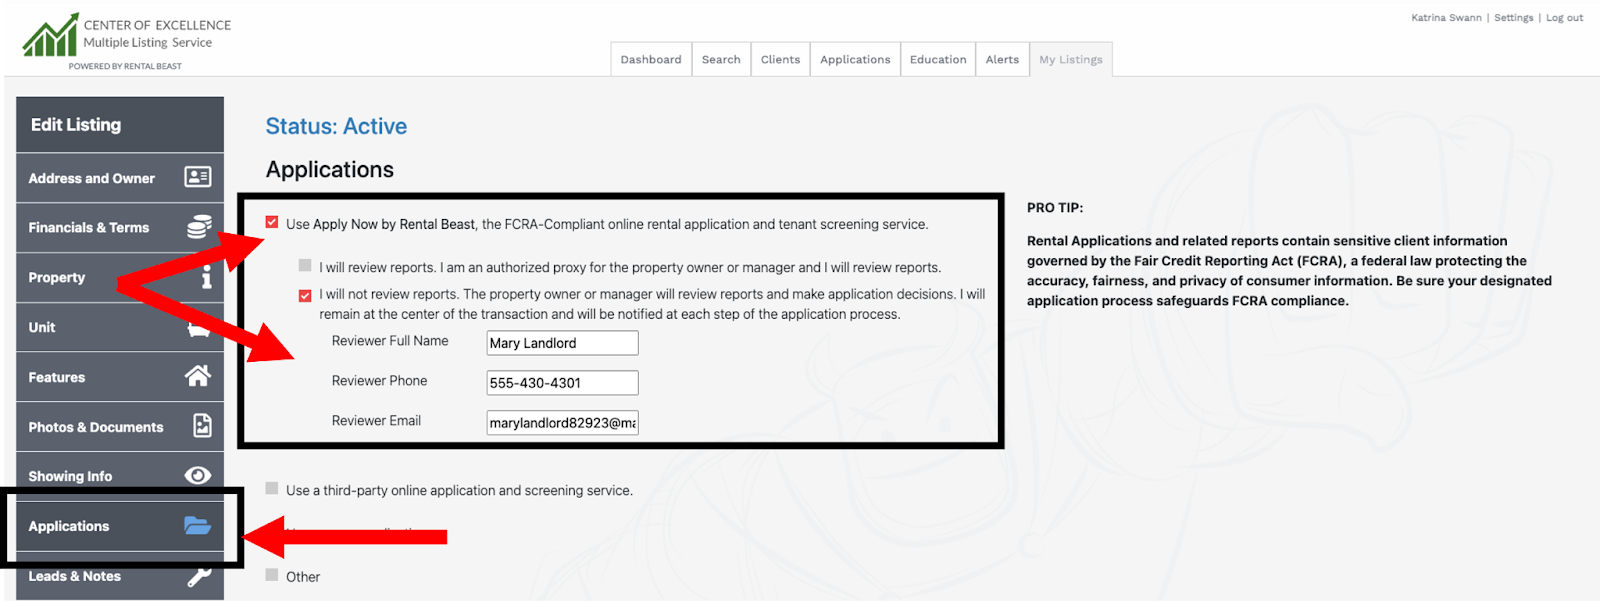Click the wrench icon beside Leads & Notes

pos(199,576)
